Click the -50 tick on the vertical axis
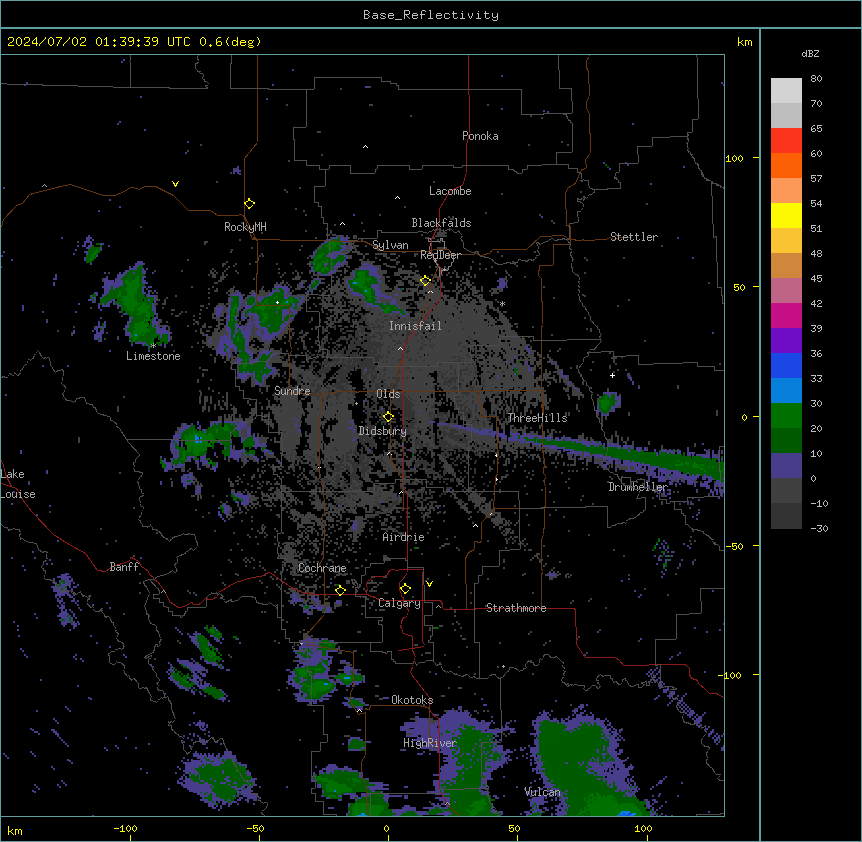The height and width of the screenshot is (842, 862). pos(734,546)
